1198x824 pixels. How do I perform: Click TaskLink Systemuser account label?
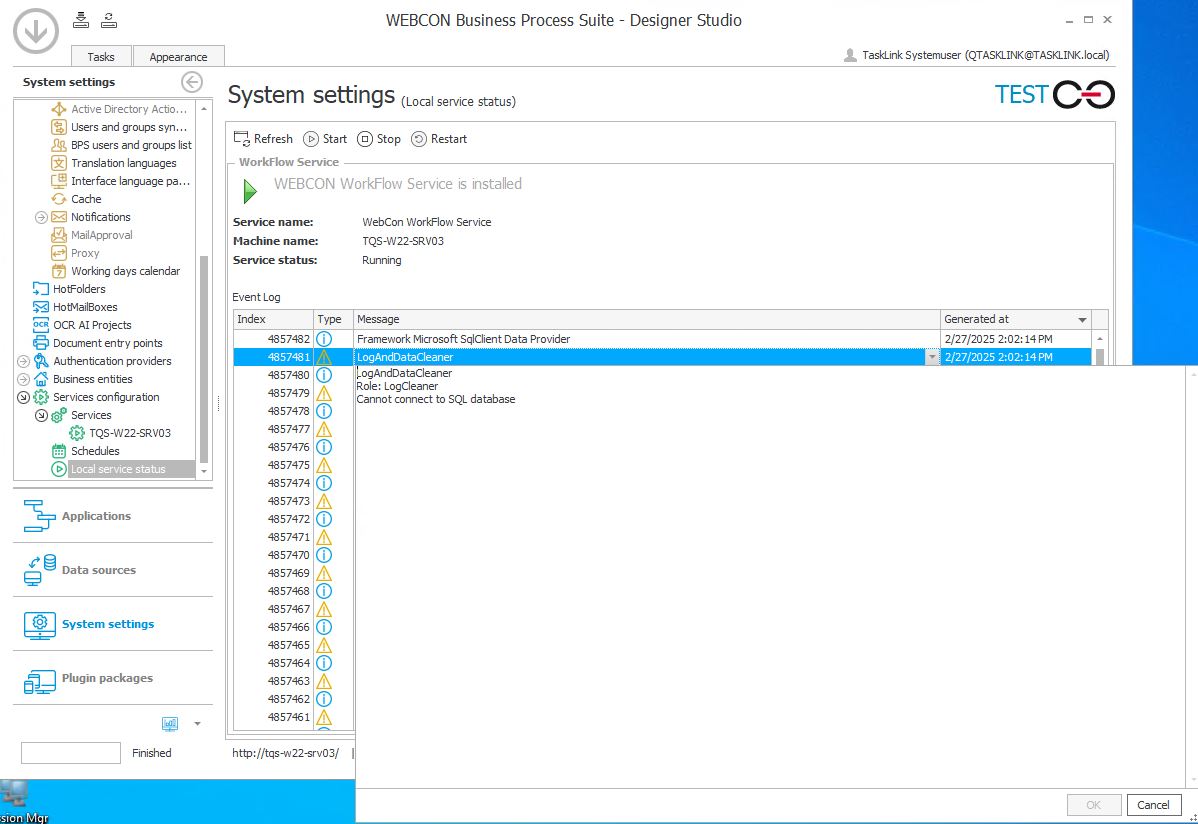pos(986,55)
